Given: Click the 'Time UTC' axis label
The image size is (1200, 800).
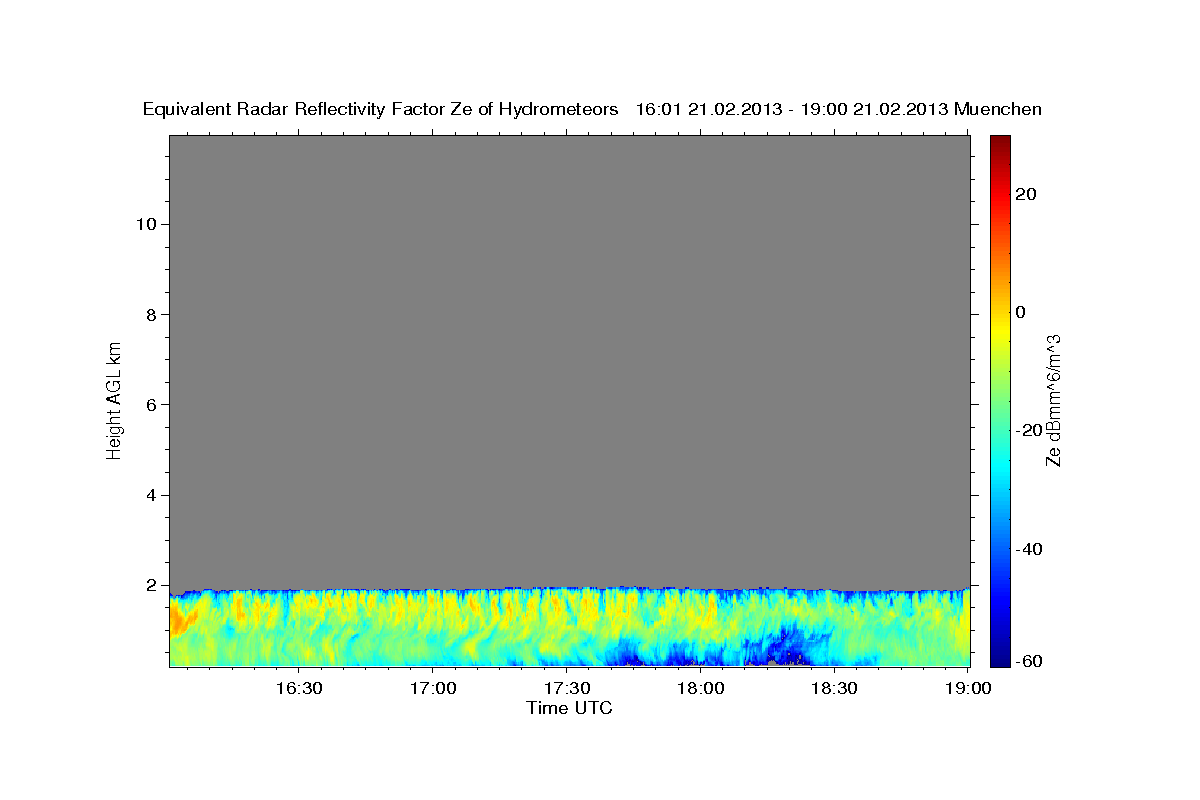Looking at the screenshot, I should [569, 708].
